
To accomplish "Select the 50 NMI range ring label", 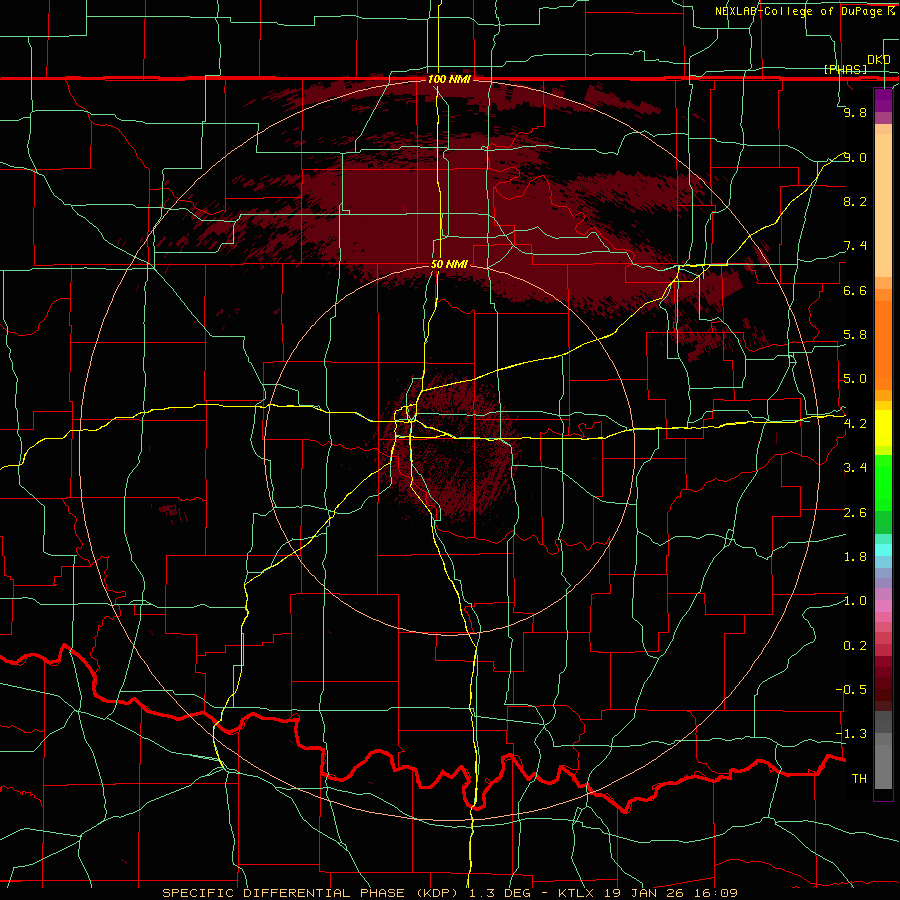I will (x=449, y=265).
